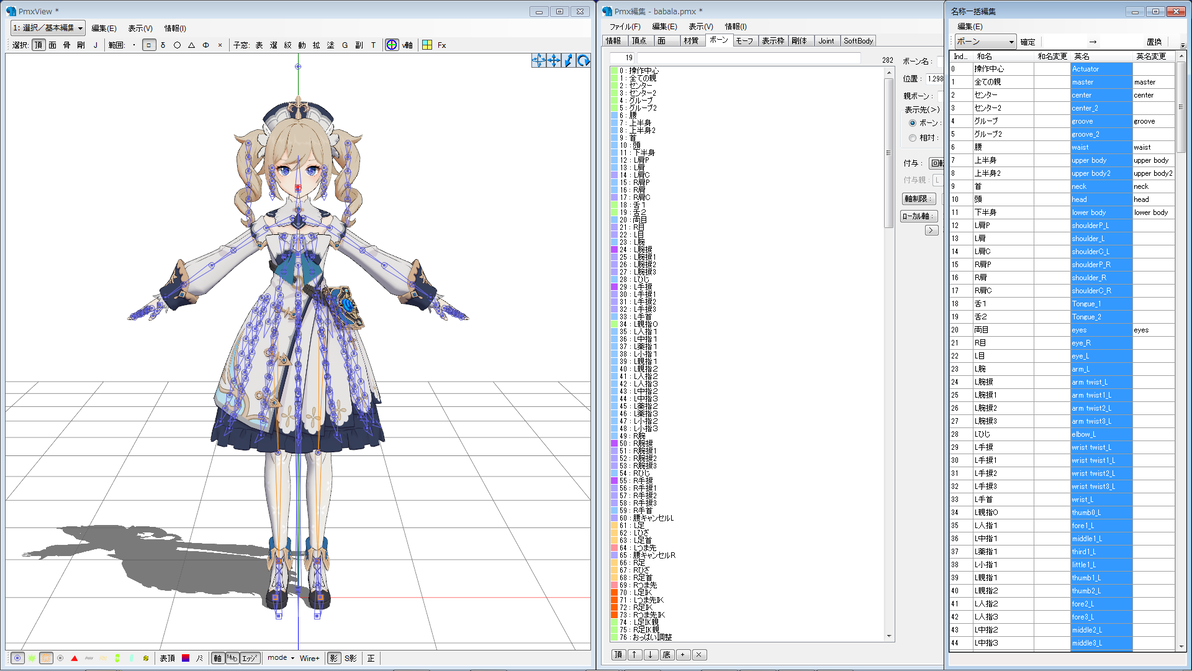Choose the box range selection tool
The image size is (1192, 671).
pos(149,46)
